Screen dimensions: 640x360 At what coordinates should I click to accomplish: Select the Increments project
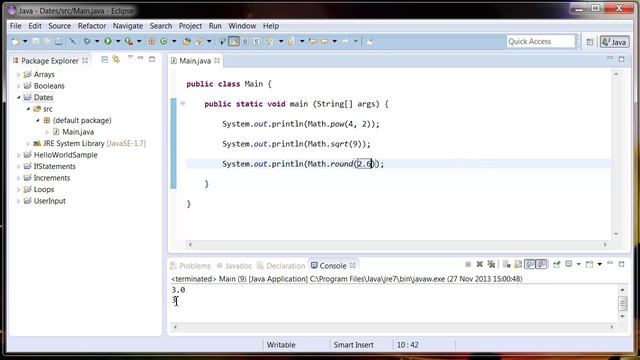coord(51,178)
